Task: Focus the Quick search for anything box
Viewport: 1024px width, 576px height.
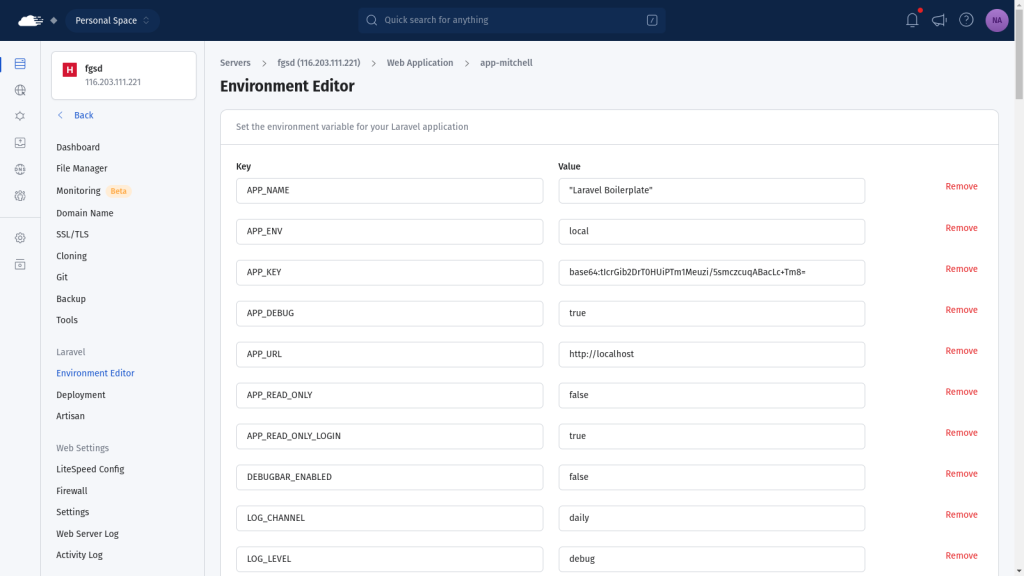Action: [x=512, y=20]
